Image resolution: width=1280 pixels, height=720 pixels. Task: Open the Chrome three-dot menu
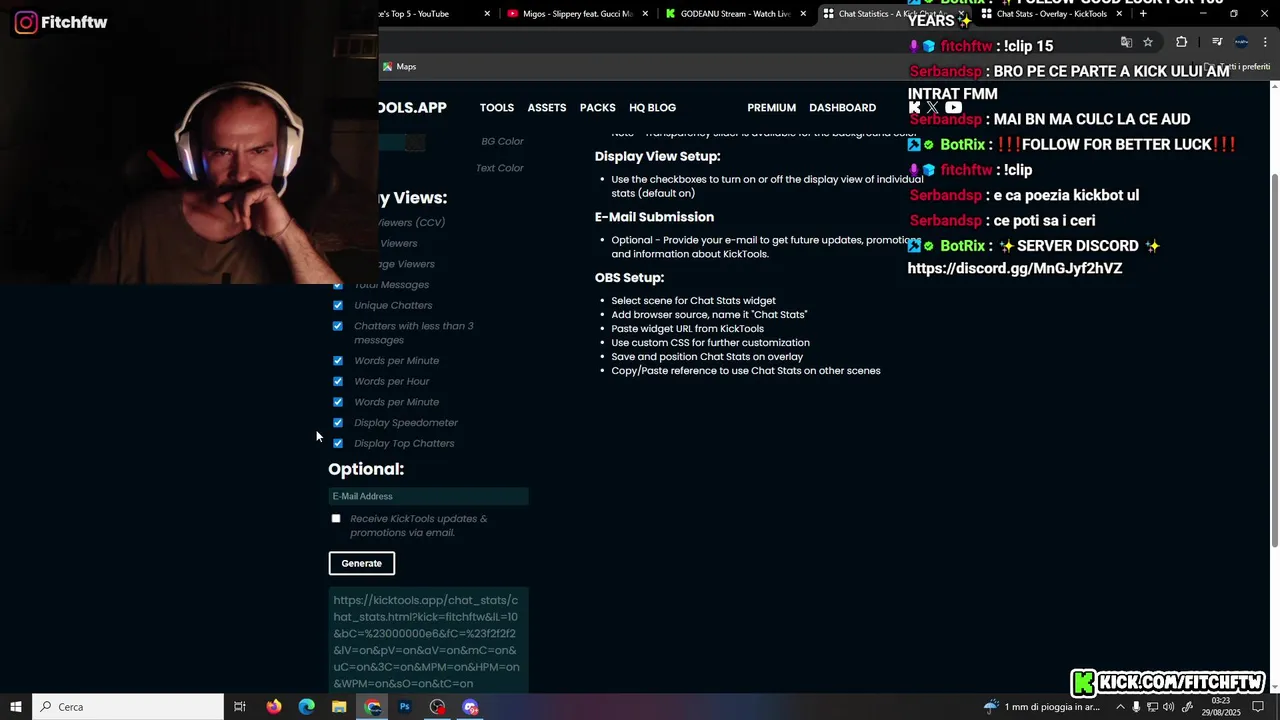pos(1266,42)
